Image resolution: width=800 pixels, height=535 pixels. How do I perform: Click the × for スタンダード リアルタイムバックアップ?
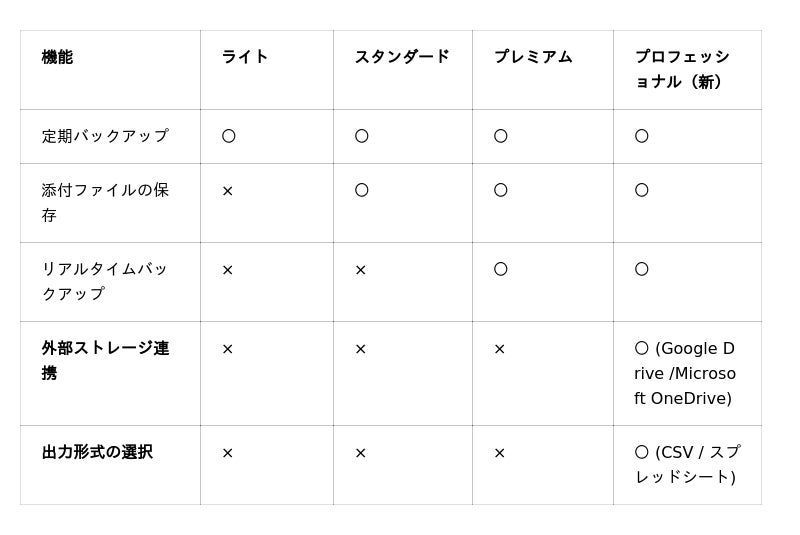pyautogui.click(x=361, y=270)
